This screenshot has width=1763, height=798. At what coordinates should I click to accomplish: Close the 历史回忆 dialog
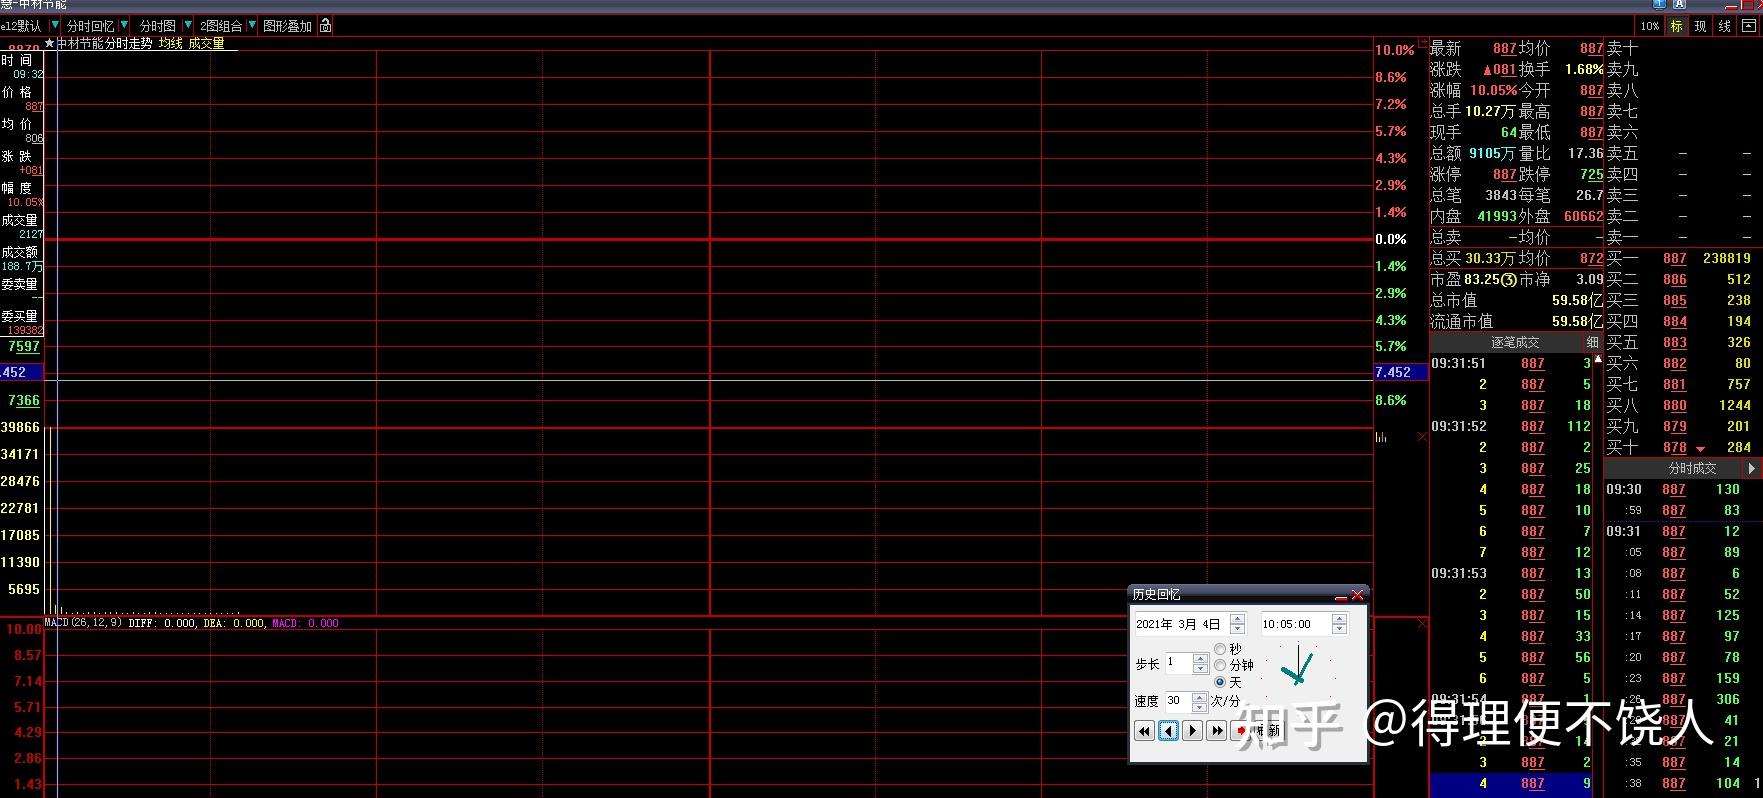[1357, 595]
